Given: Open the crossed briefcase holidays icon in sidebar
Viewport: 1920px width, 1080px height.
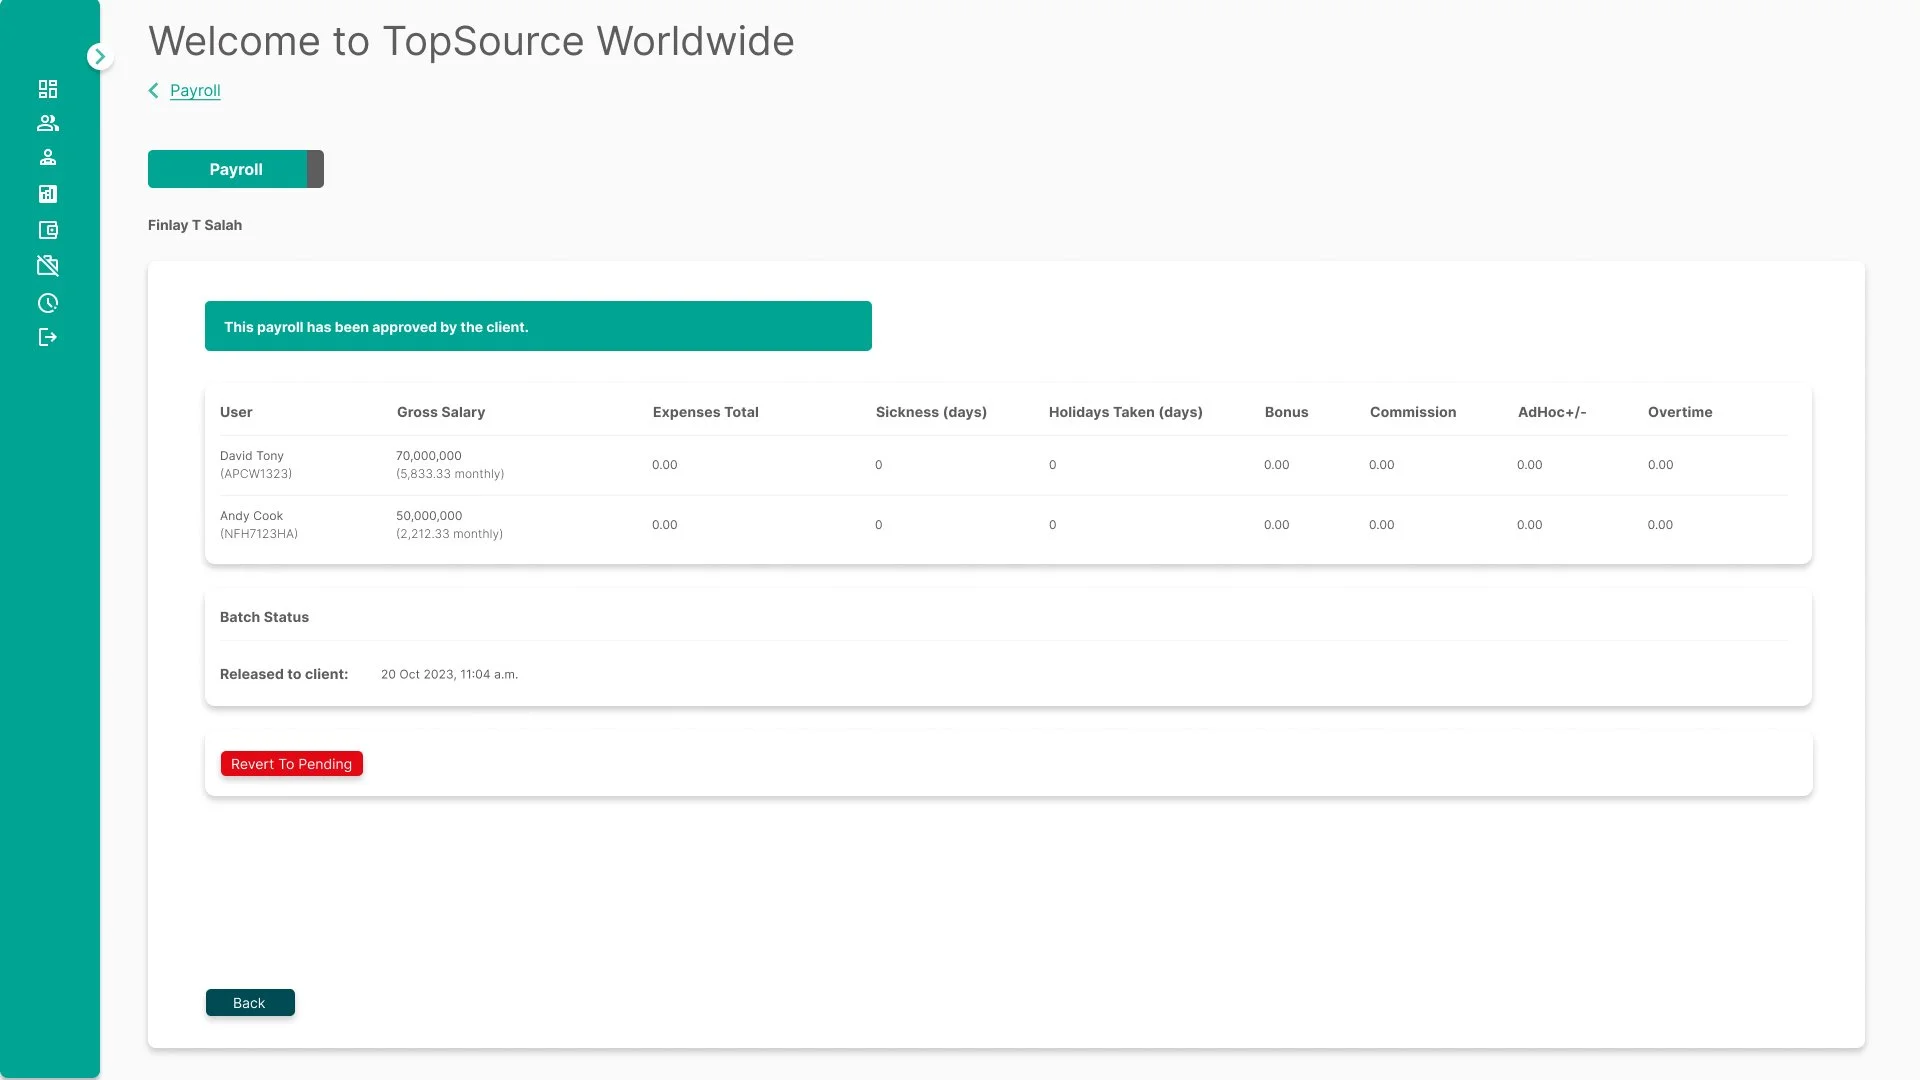Looking at the screenshot, I should [x=48, y=266].
